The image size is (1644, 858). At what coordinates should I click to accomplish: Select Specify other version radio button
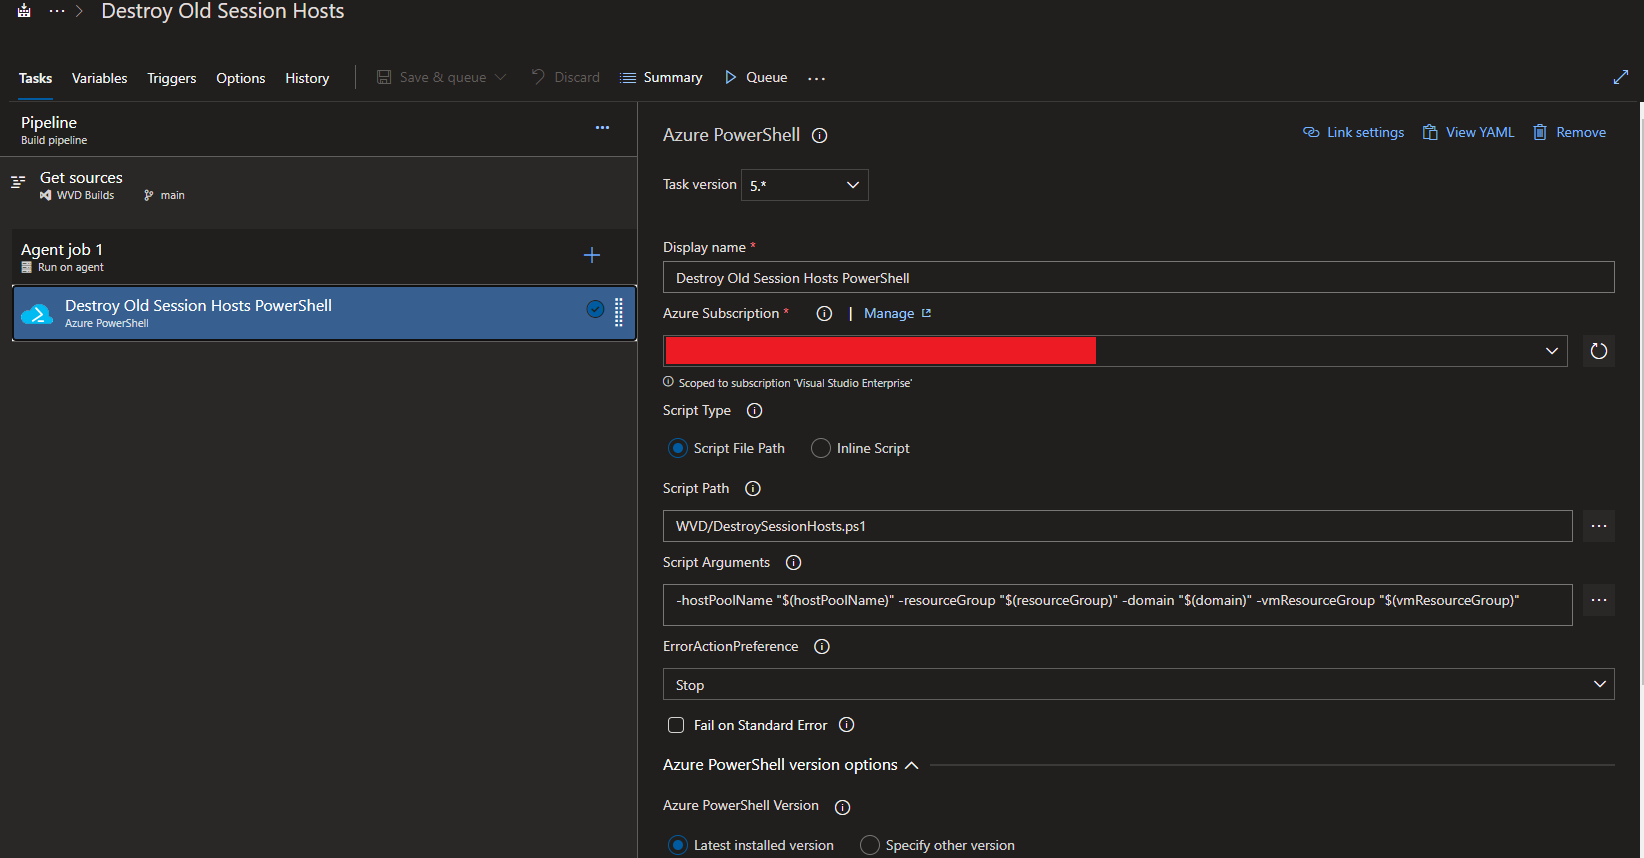click(x=870, y=845)
